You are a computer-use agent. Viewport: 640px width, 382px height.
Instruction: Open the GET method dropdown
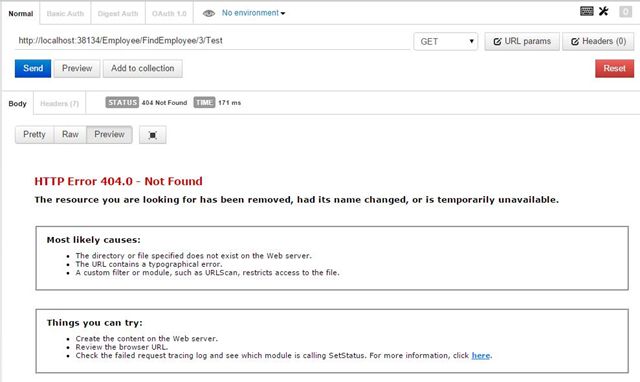coord(446,41)
